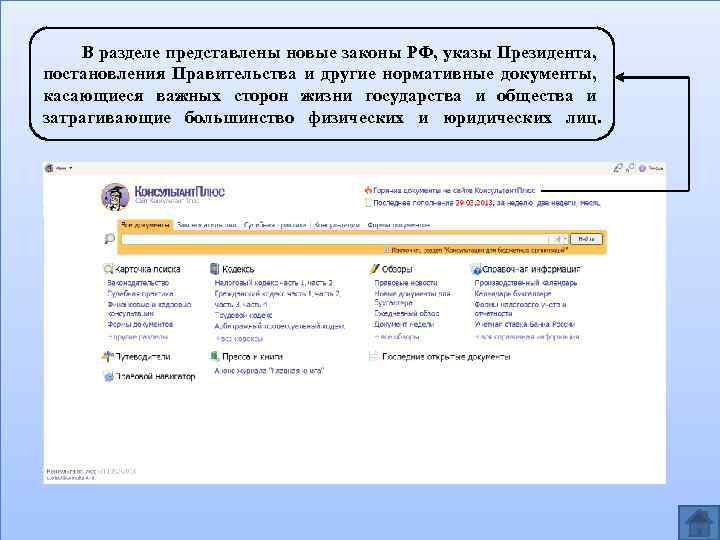This screenshot has height=540, width=720.
Task: Open Формы документов link under Карточка поиска
Action: (x=140, y=324)
